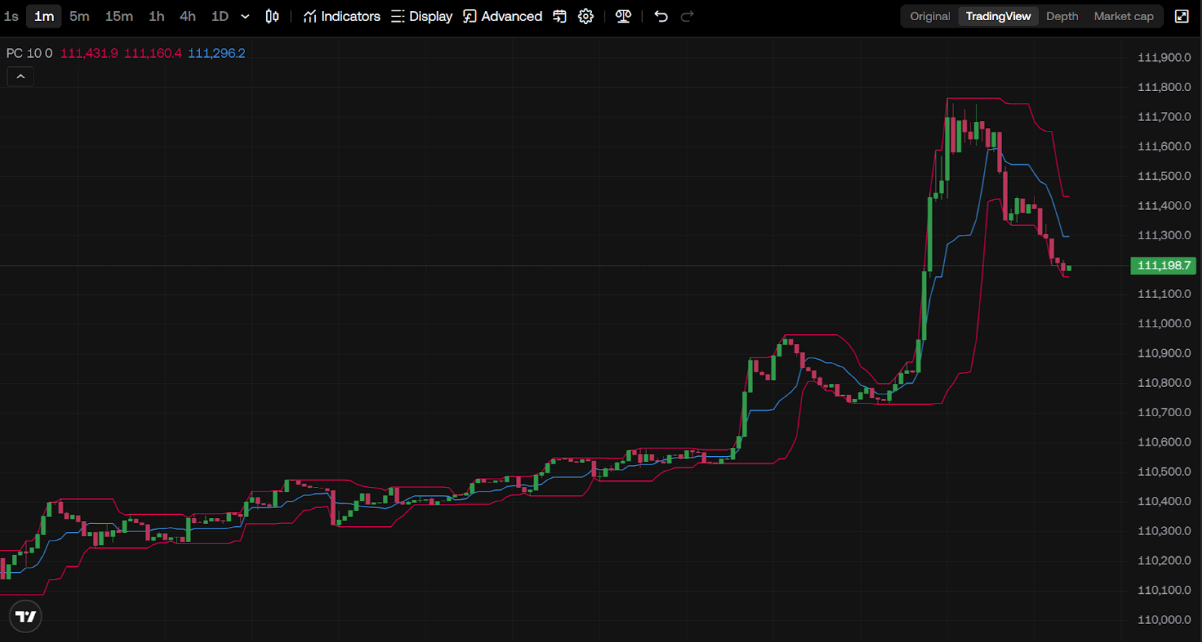Click the Advanced button

(x=502, y=16)
